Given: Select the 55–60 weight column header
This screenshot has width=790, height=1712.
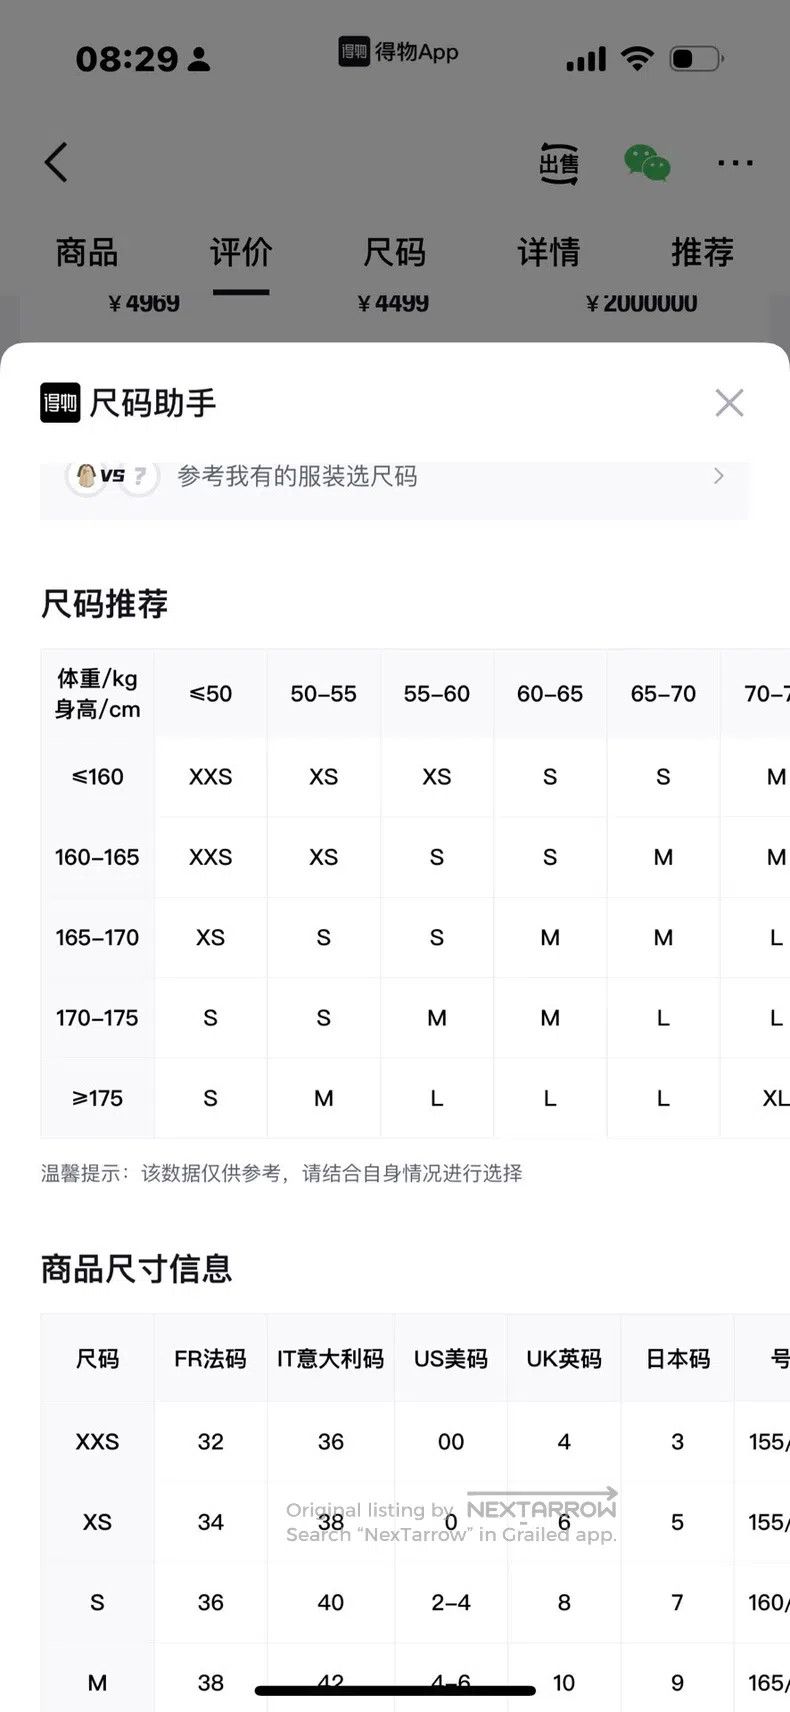Looking at the screenshot, I should click(x=437, y=693).
